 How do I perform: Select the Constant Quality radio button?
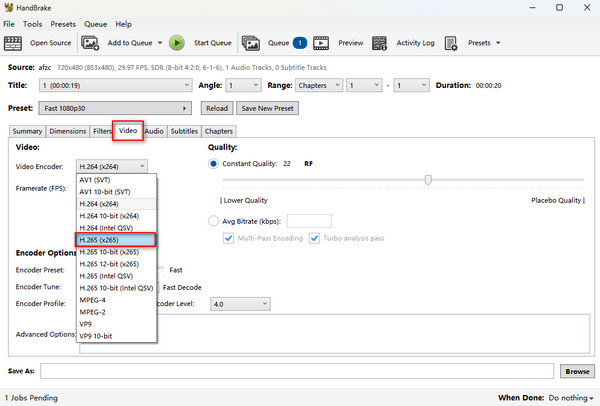(x=213, y=164)
